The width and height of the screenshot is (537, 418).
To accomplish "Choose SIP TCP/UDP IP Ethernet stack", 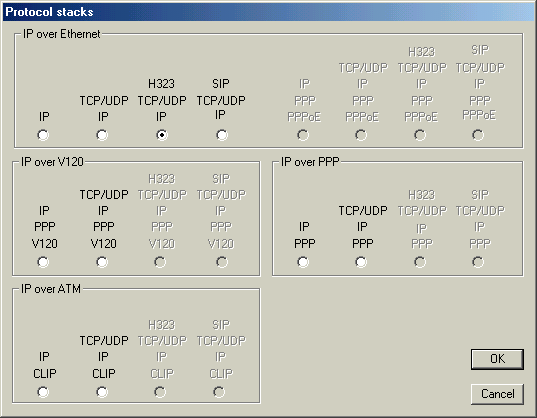I will pyautogui.click(x=222, y=135).
